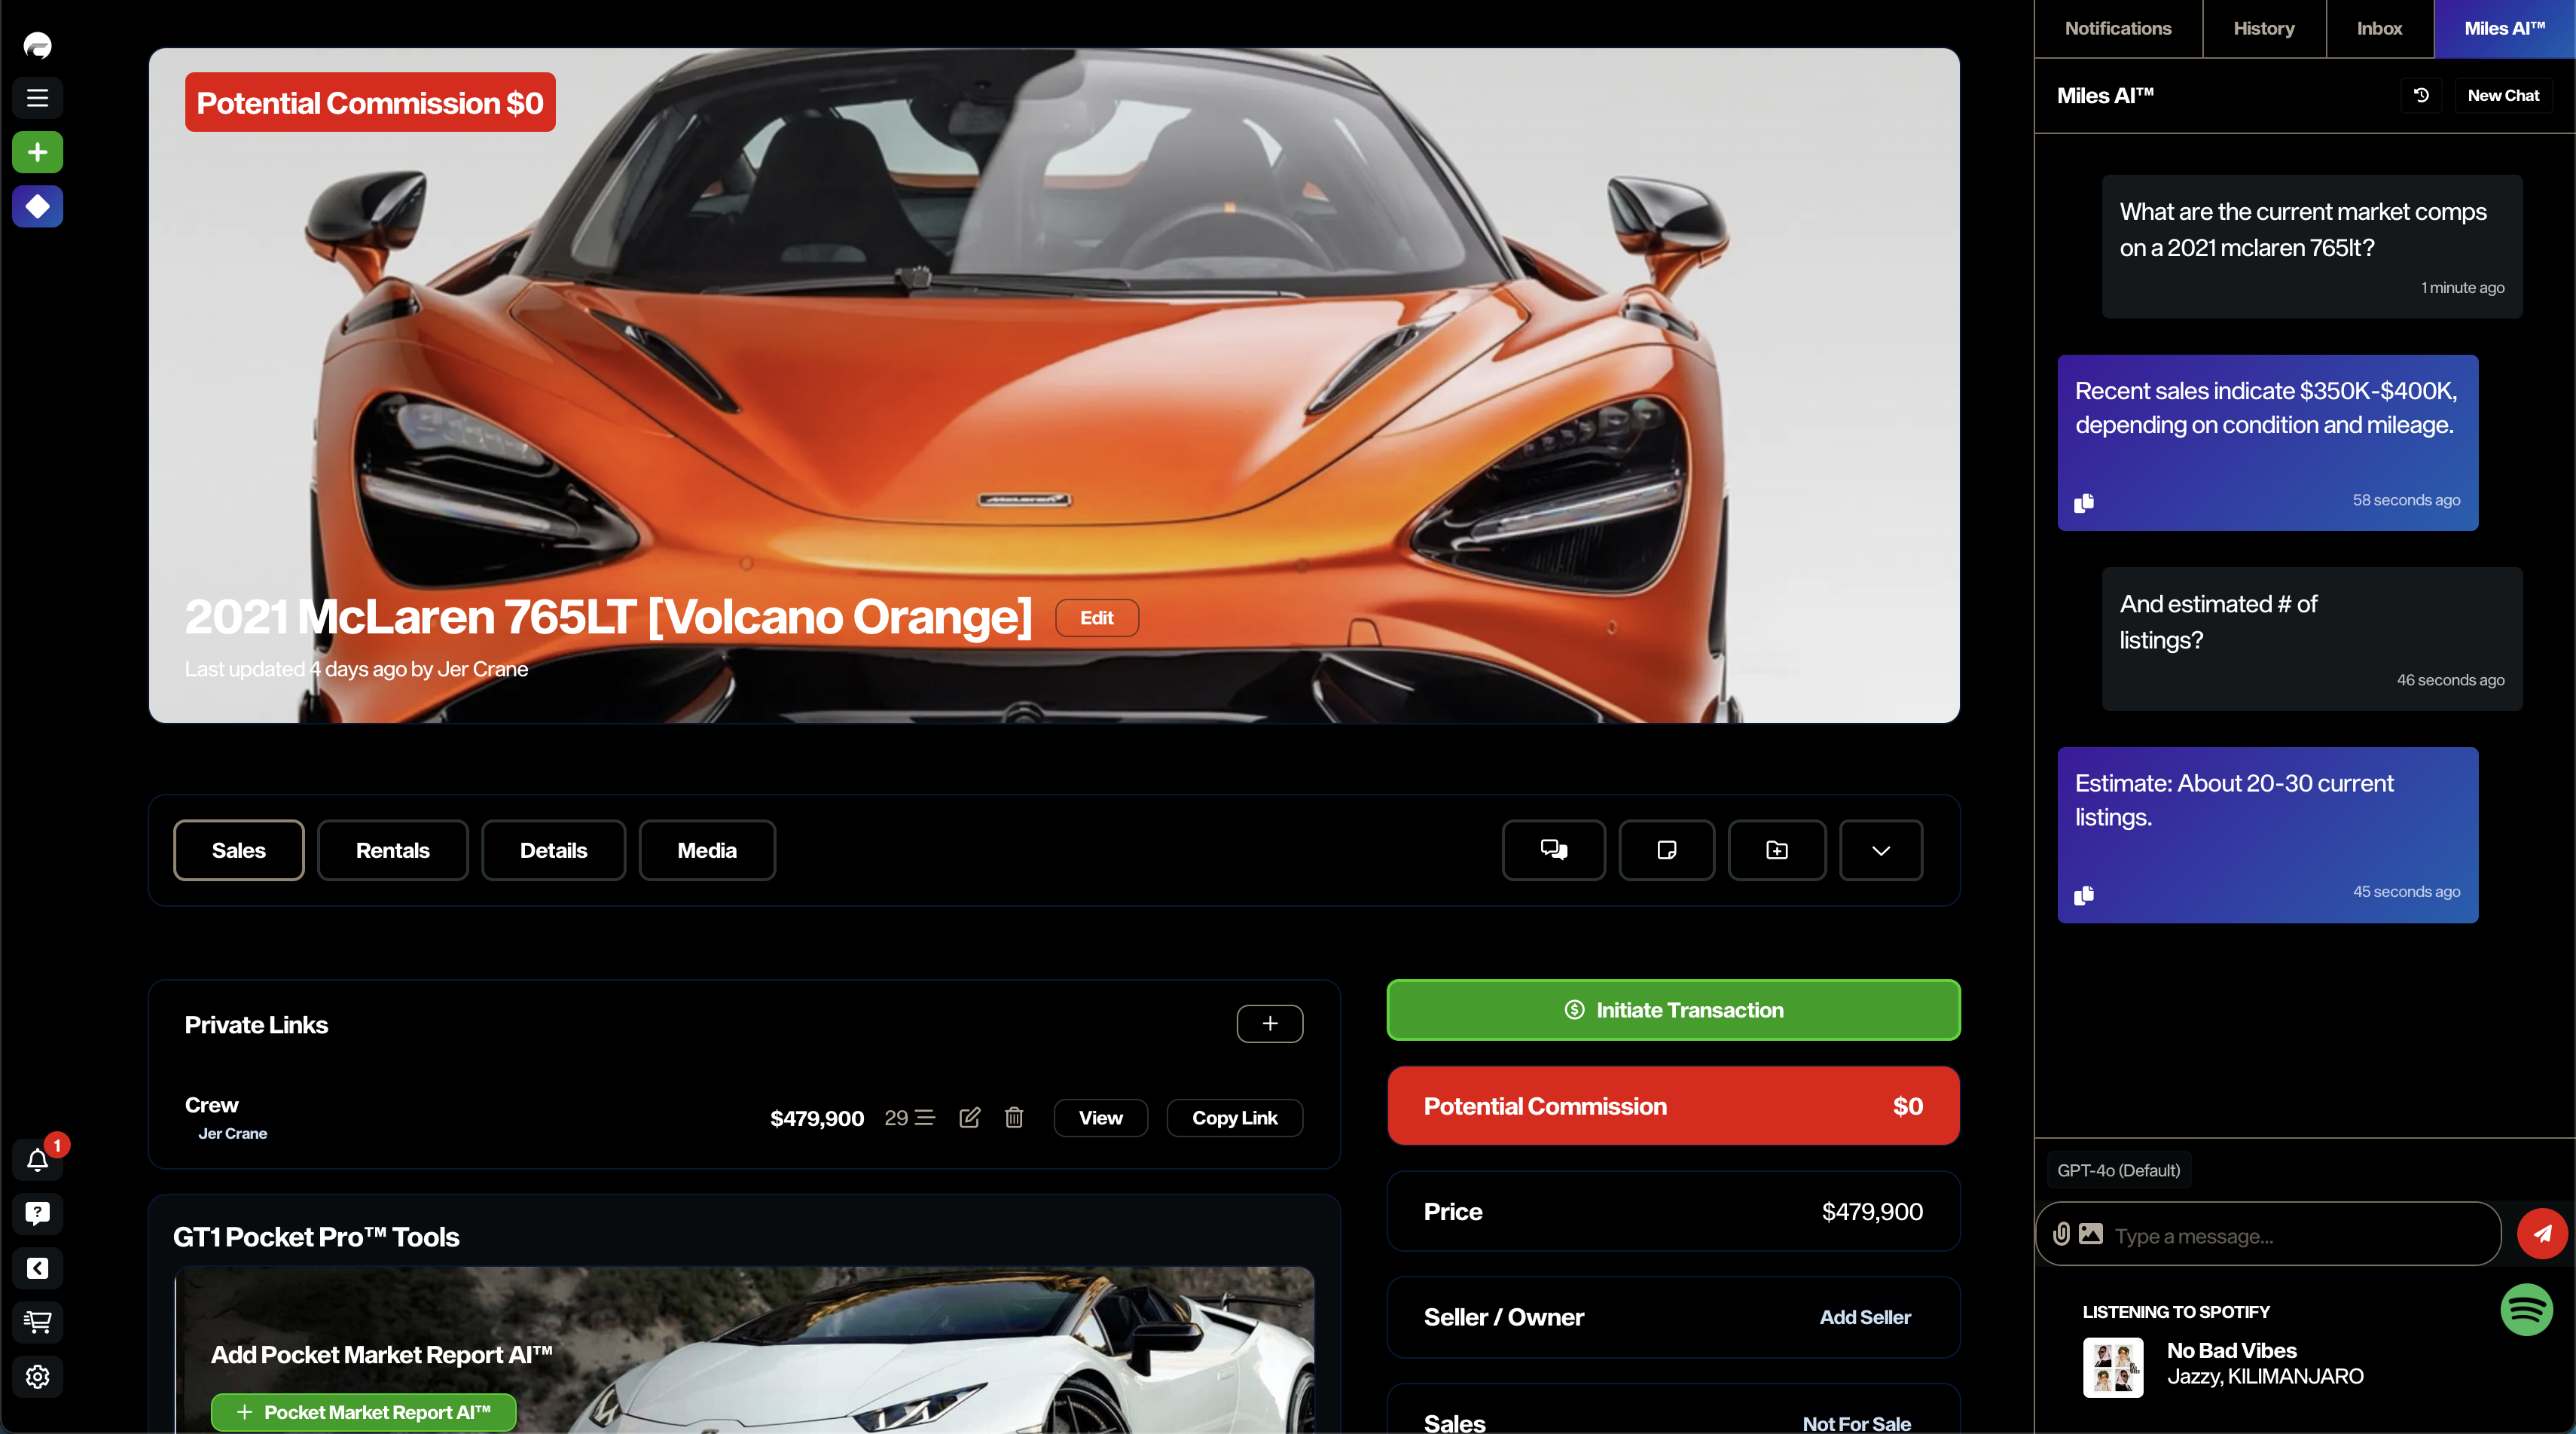
Task: Expand the chevron-down more actions dropdown
Action: [x=1881, y=850]
